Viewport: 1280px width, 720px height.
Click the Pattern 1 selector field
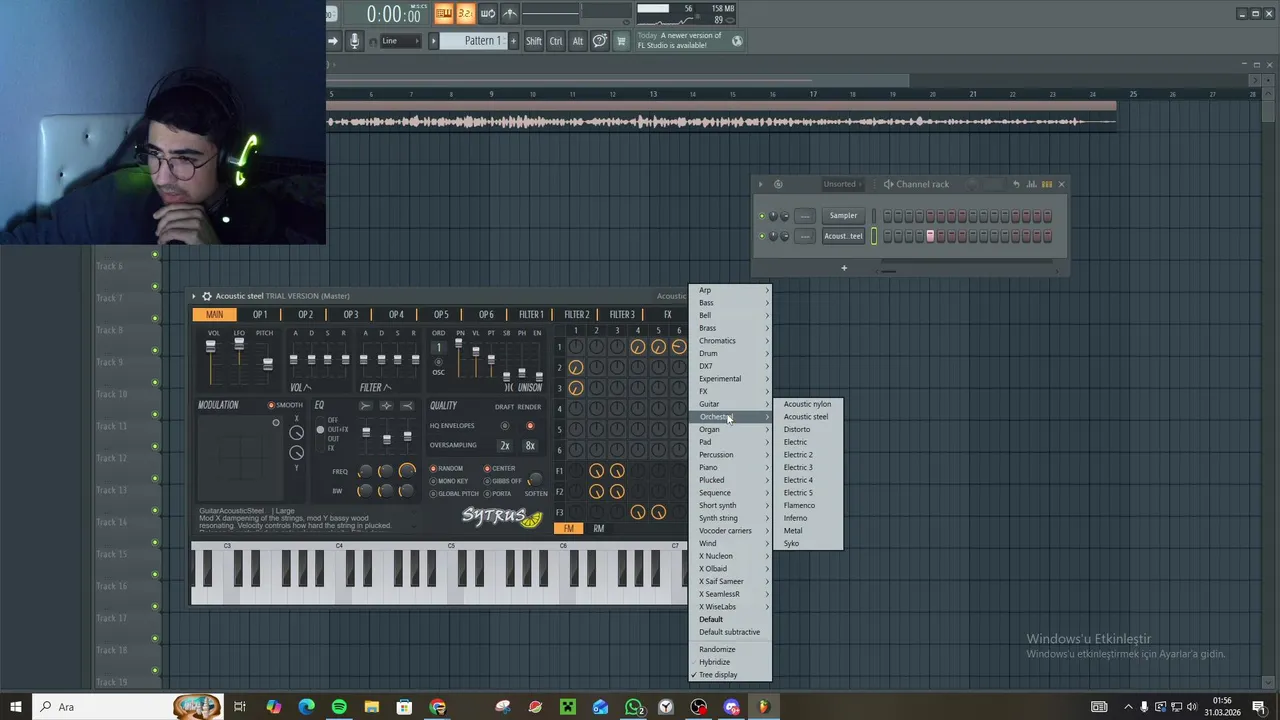[x=474, y=41]
